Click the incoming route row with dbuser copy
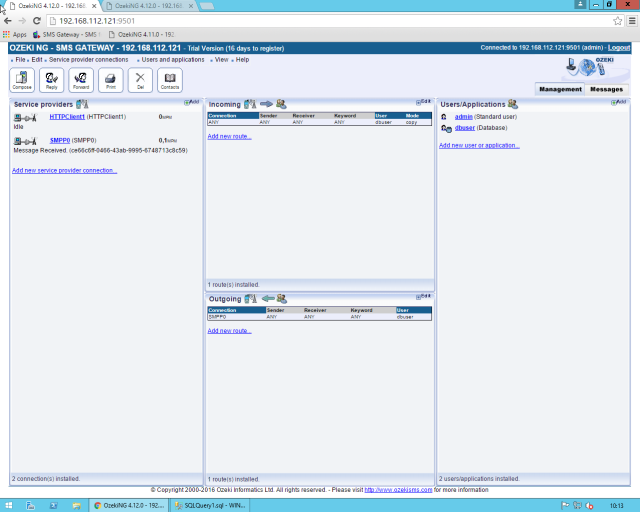 [319, 122]
